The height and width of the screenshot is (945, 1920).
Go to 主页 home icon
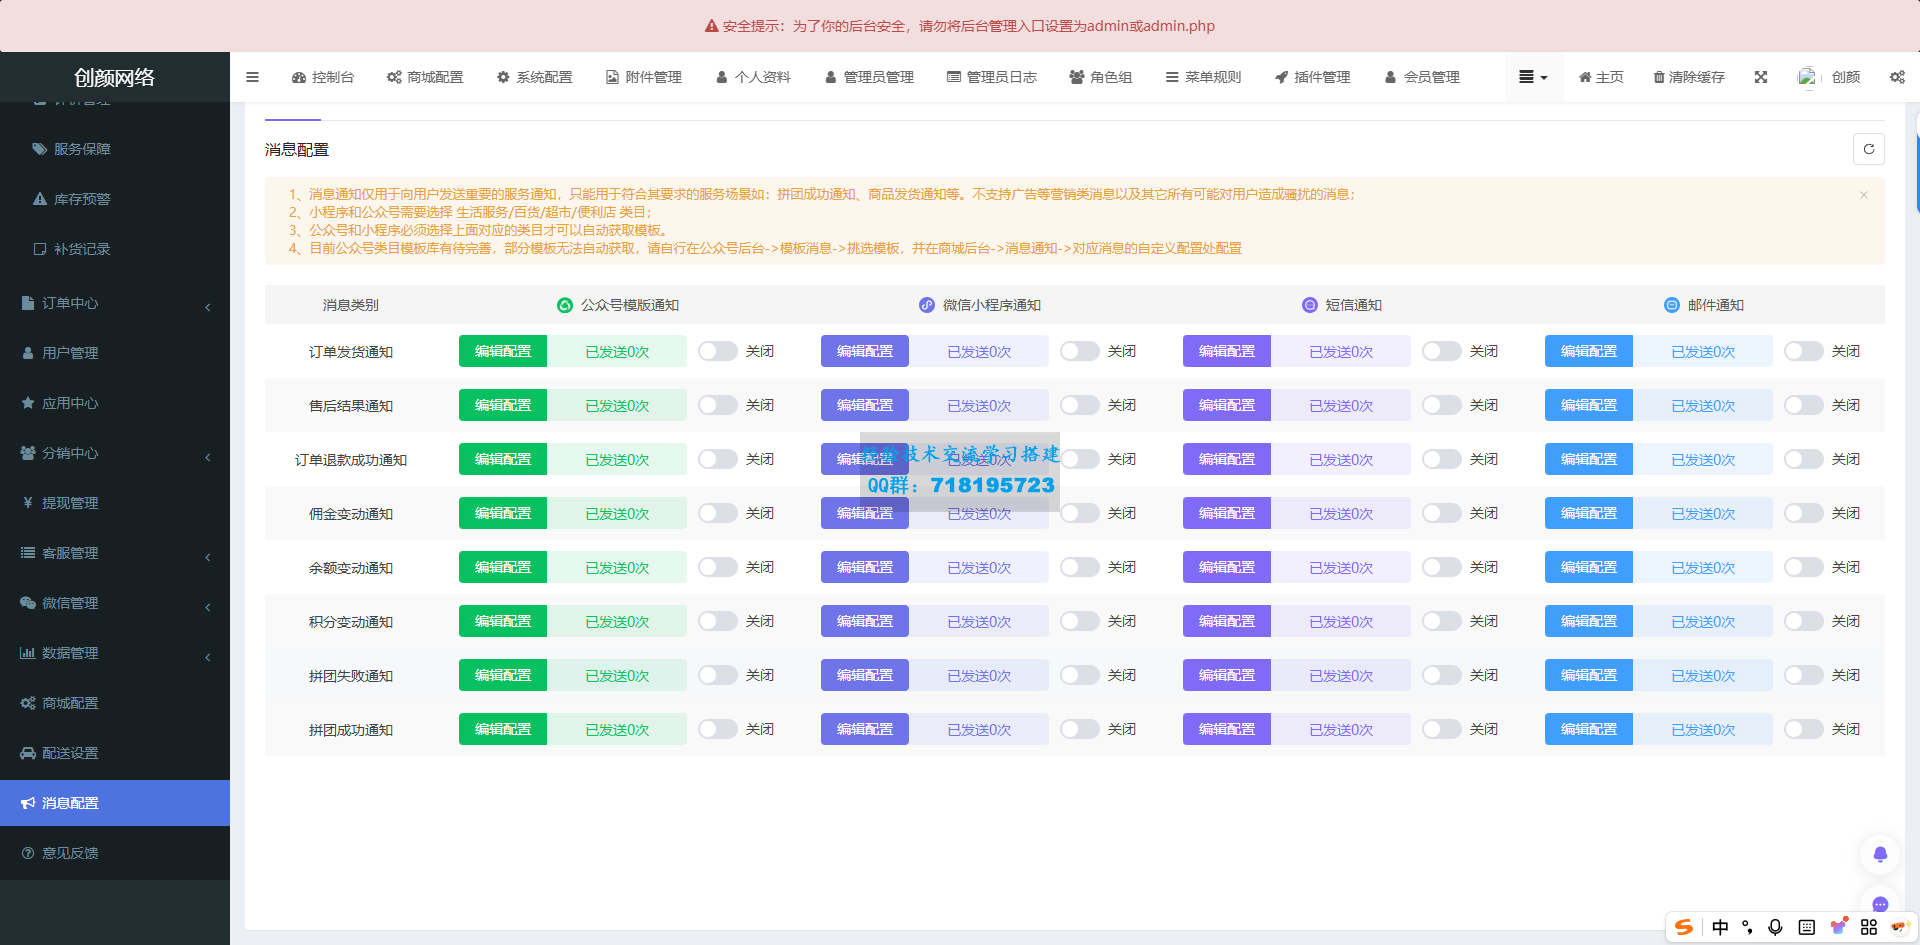tap(1585, 77)
